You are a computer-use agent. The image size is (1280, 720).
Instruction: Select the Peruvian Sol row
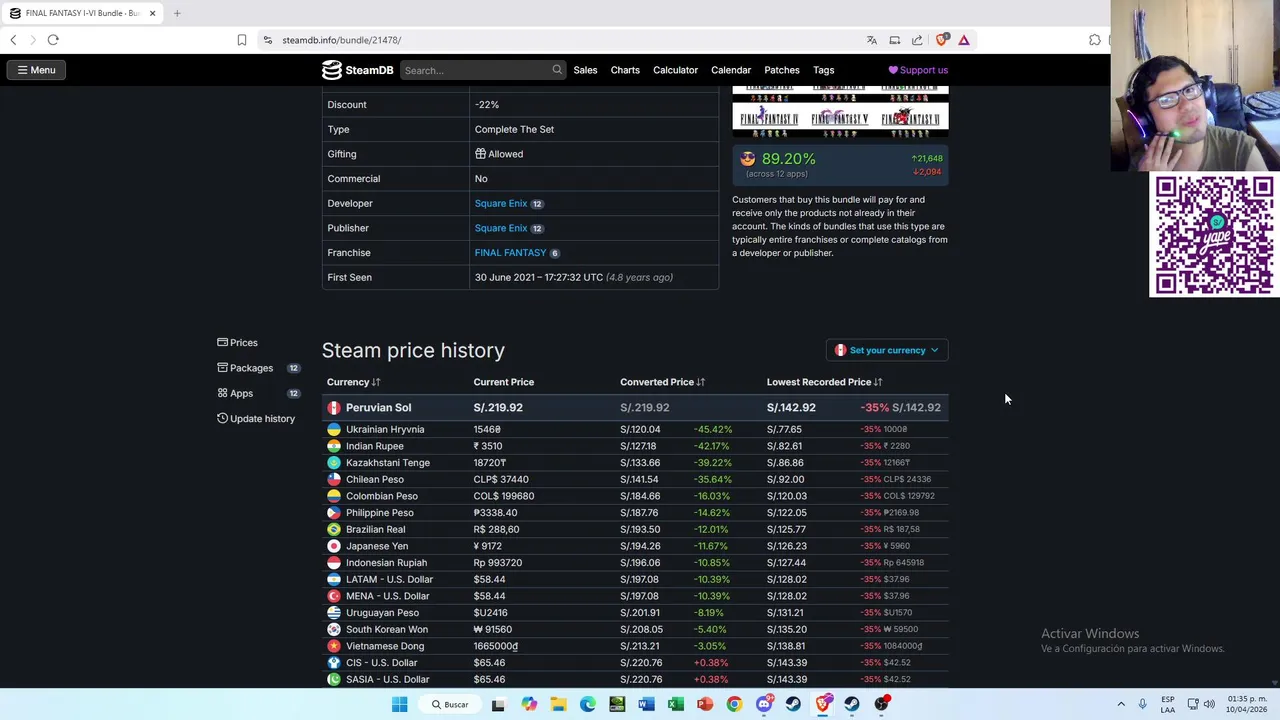coord(634,408)
